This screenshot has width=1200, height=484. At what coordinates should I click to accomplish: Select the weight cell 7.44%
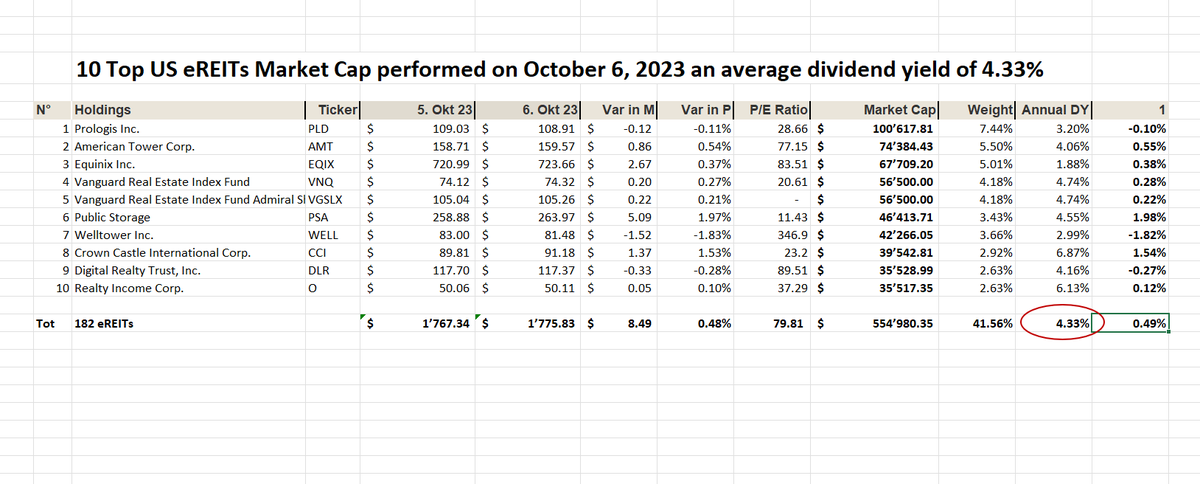[996, 129]
